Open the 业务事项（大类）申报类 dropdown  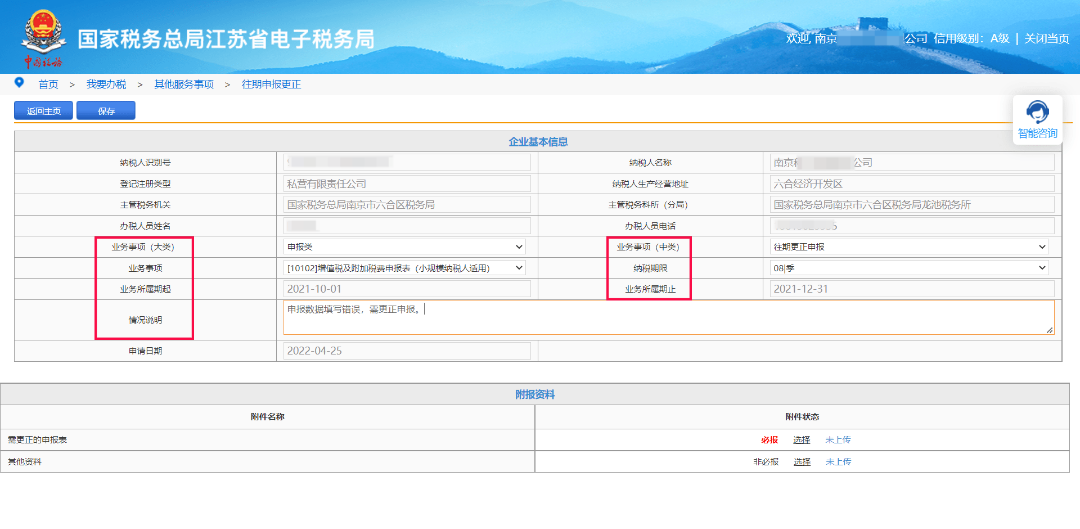tap(406, 246)
